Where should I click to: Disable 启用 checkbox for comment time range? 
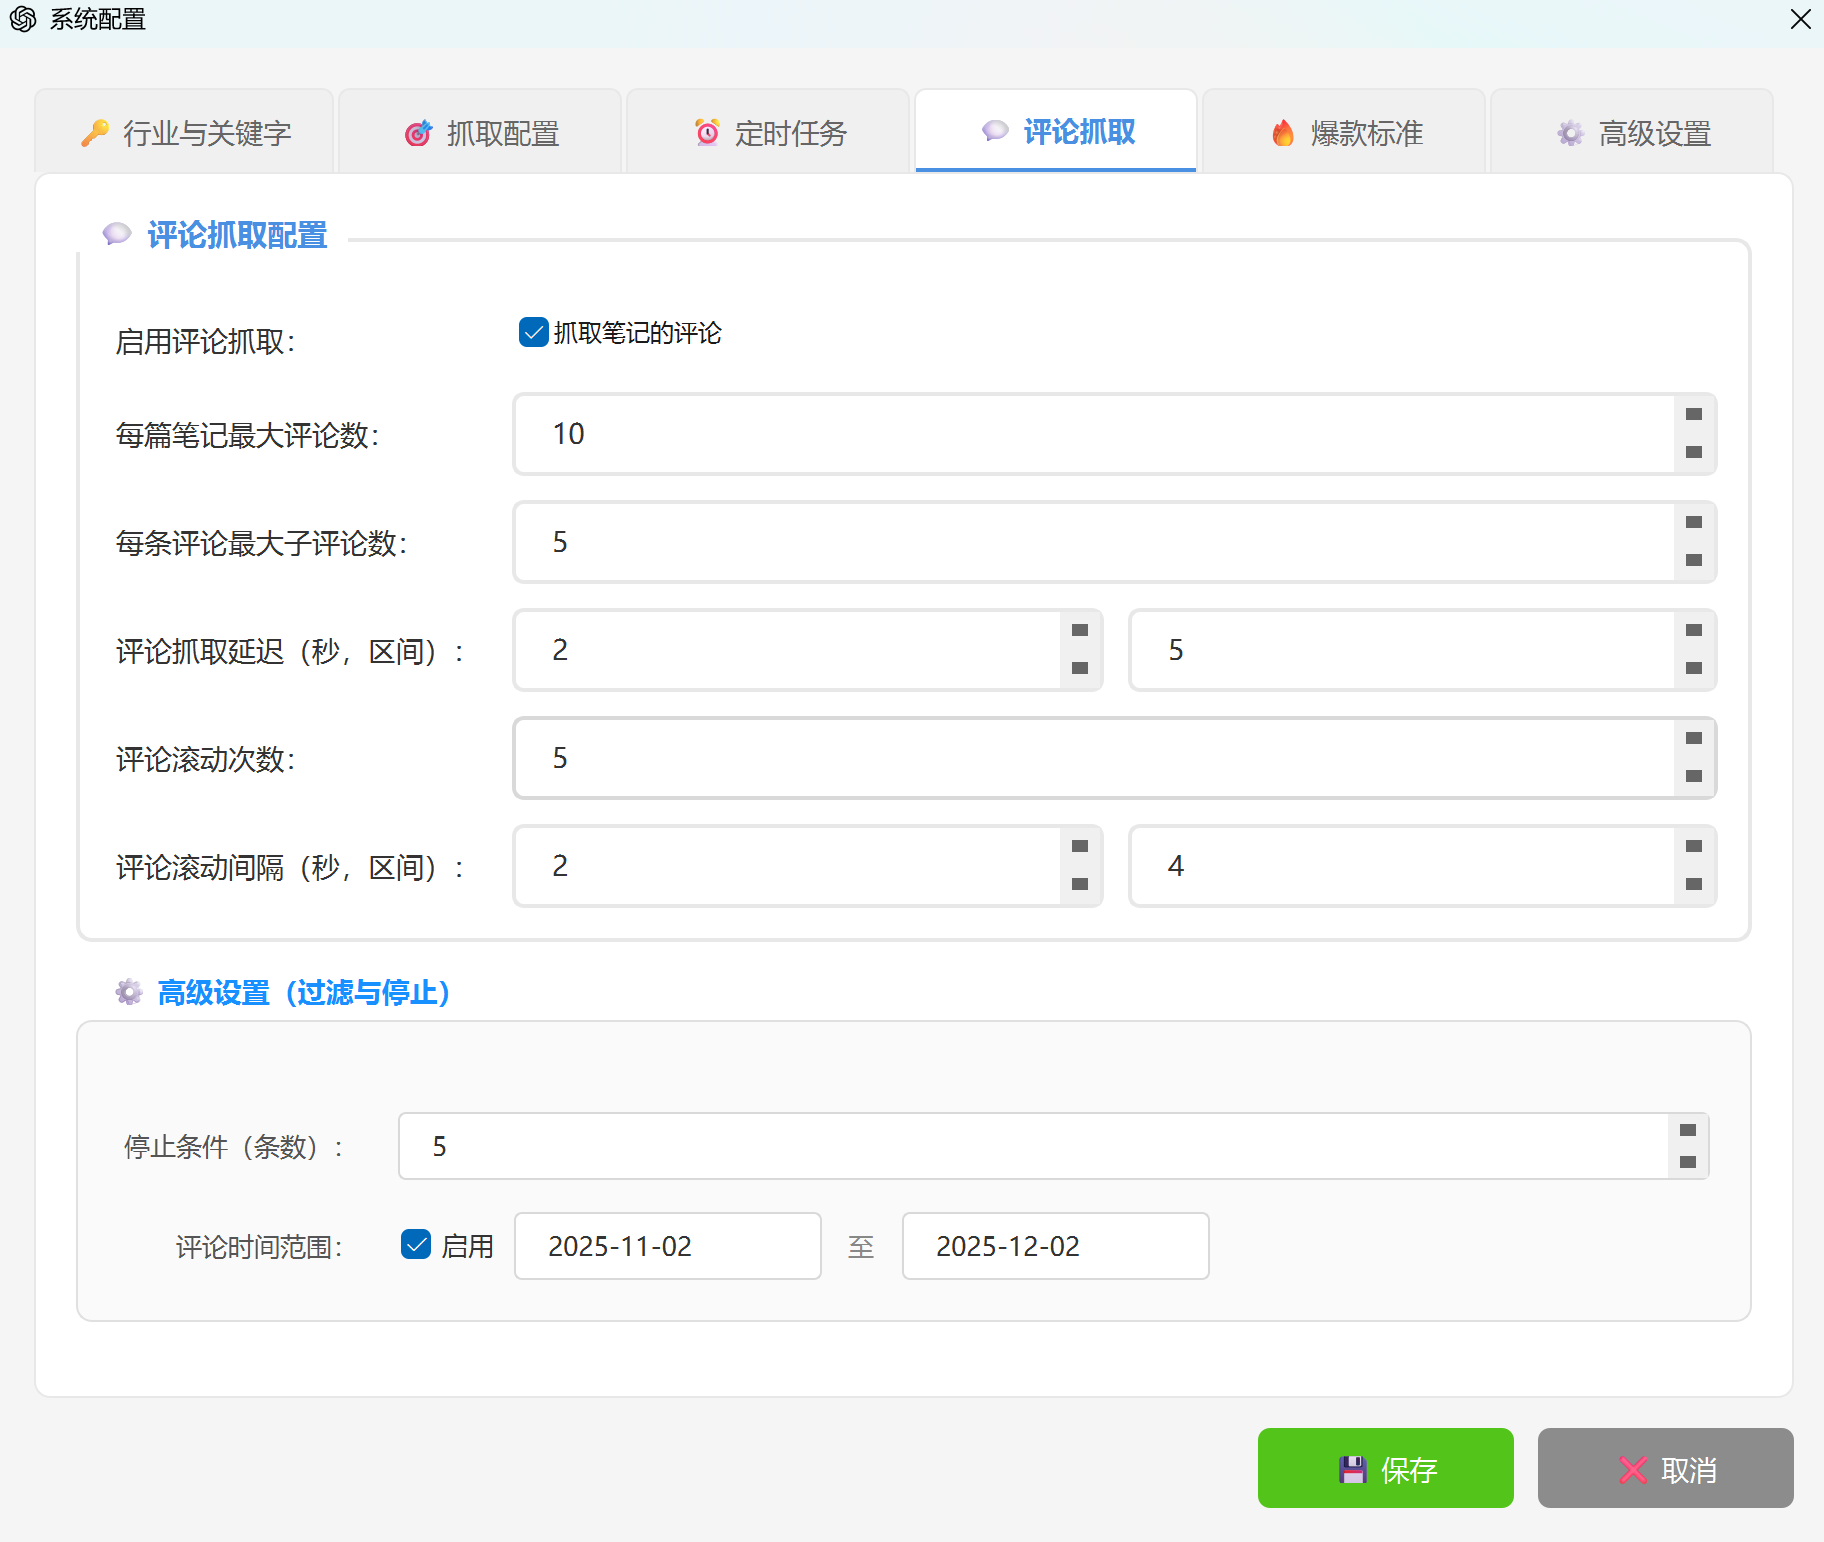click(x=416, y=1245)
